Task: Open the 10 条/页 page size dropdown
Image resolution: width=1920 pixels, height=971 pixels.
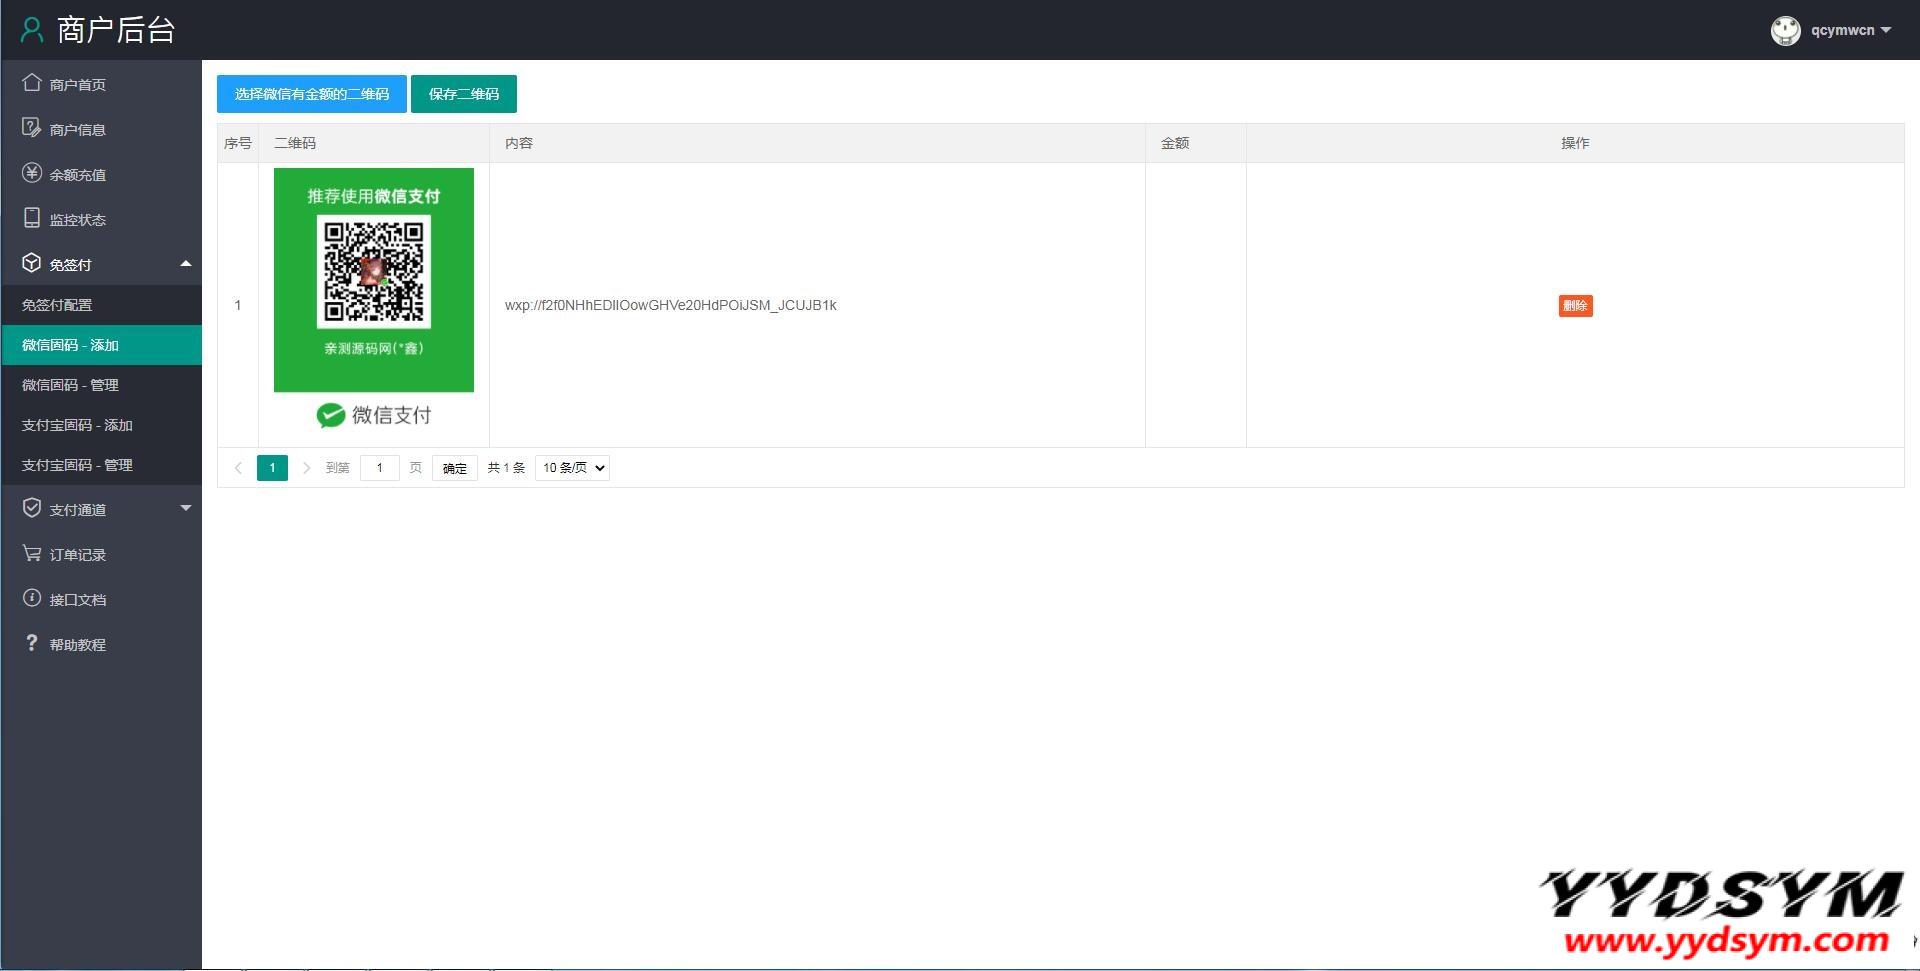Action: 572,468
